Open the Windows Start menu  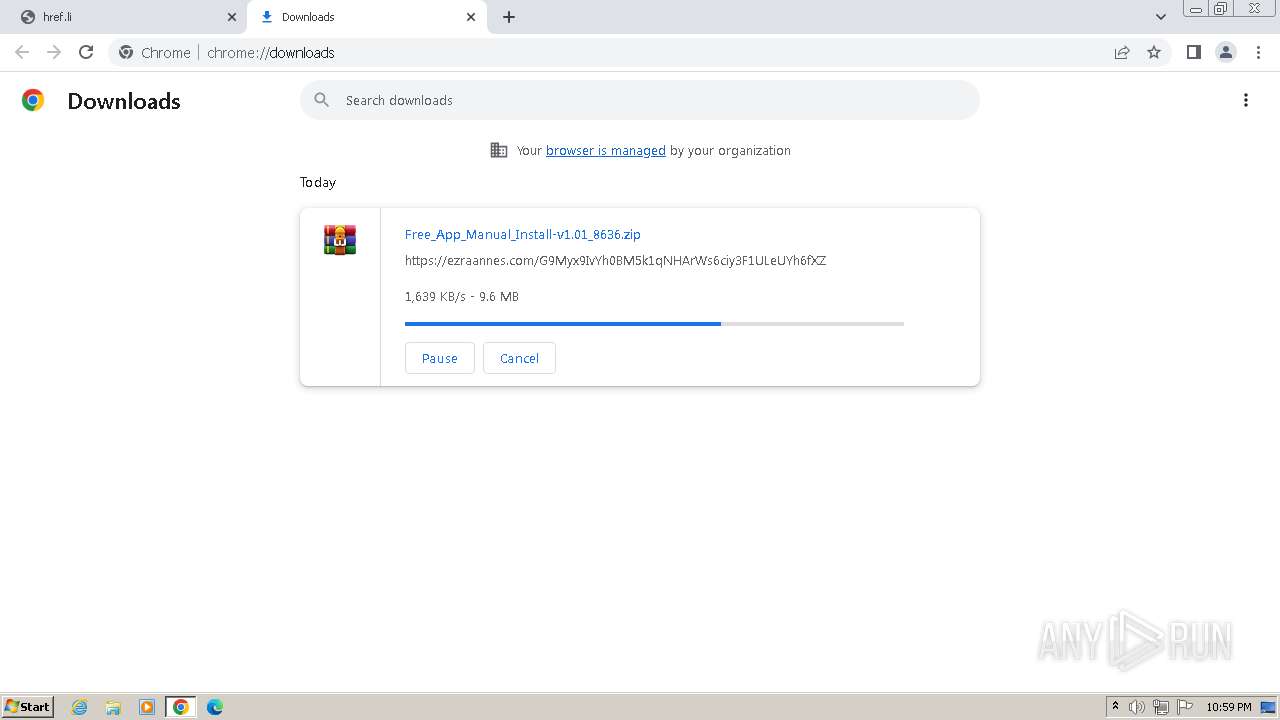[x=28, y=706]
